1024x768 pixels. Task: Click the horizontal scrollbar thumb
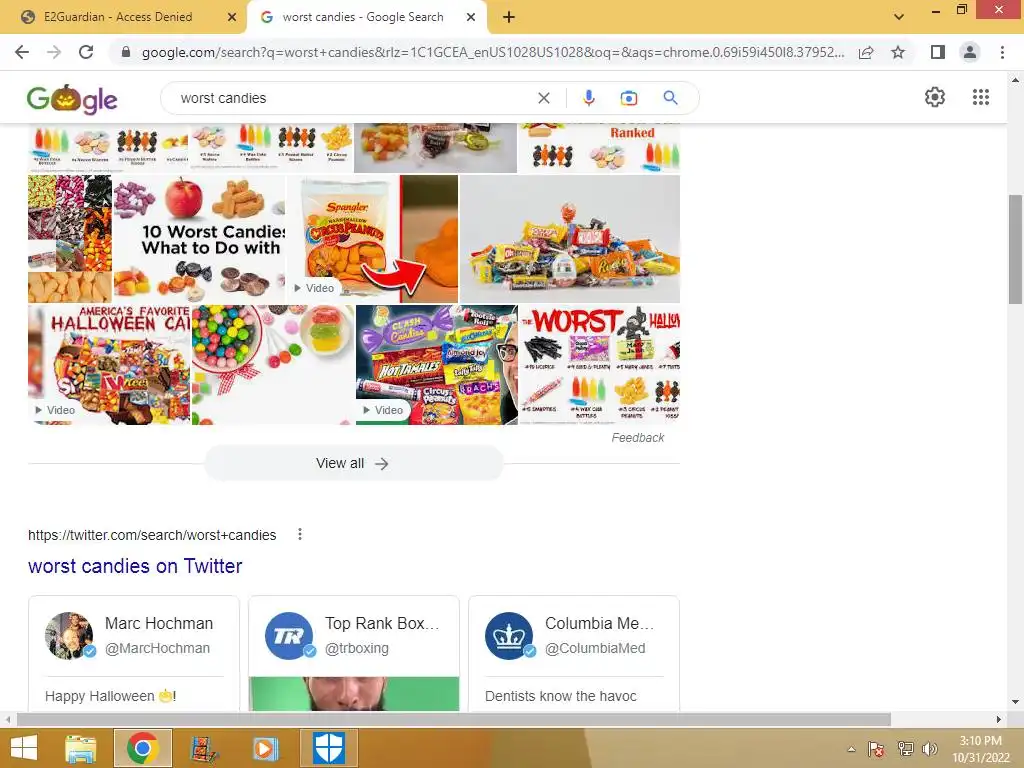coord(454,719)
